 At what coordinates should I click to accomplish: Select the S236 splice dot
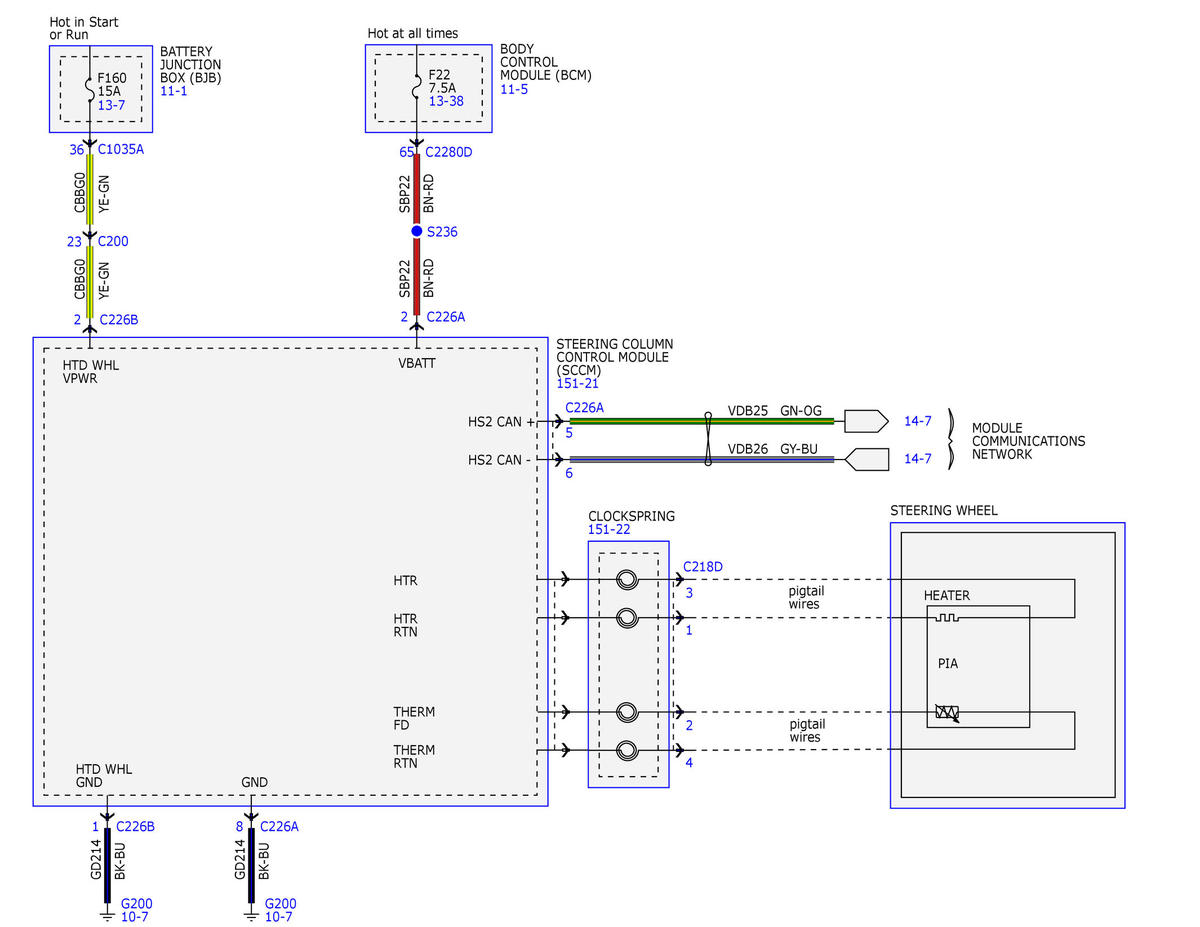417,231
